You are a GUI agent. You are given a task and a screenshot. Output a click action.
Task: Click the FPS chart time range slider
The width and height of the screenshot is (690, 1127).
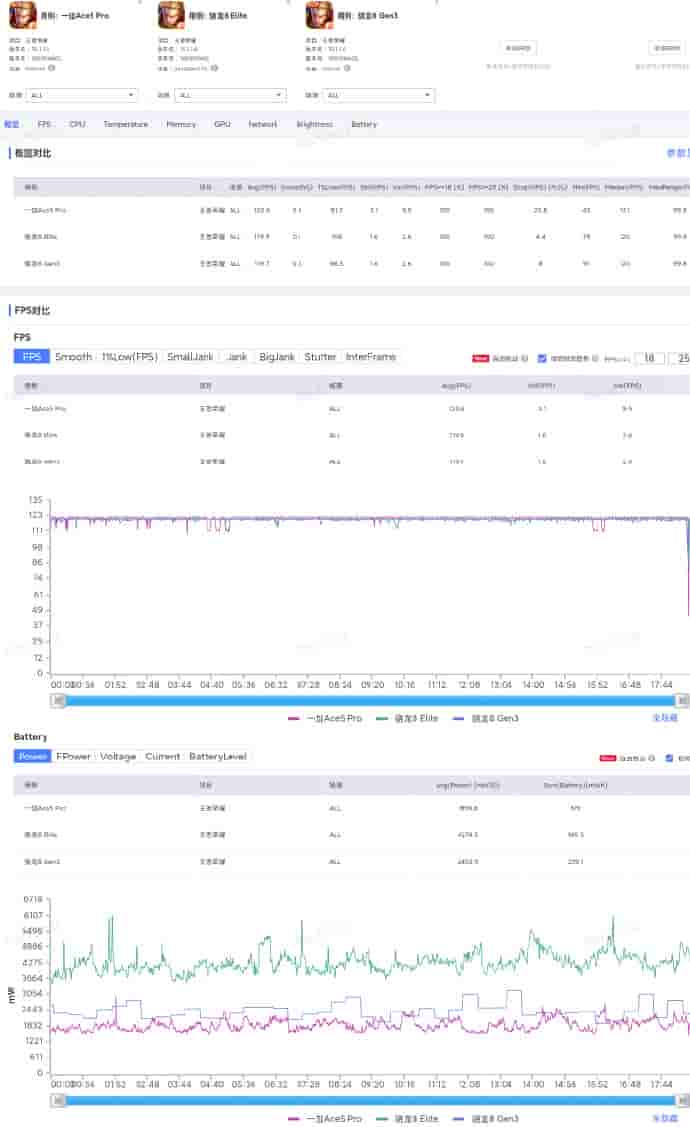(370, 701)
